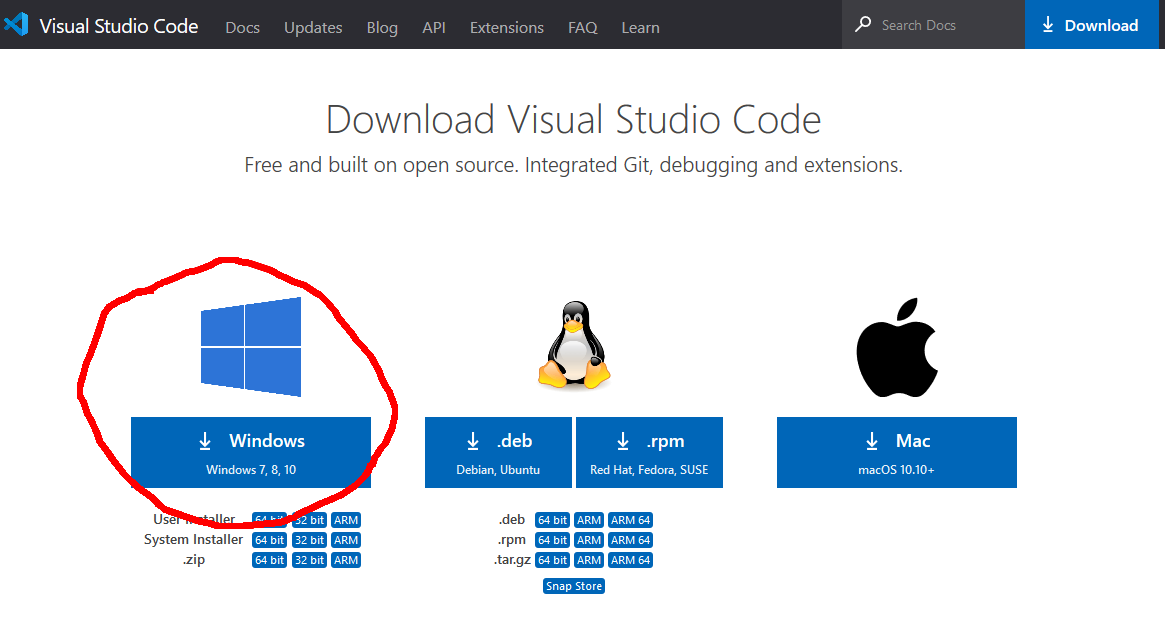The width and height of the screenshot is (1165, 633).
Task: Click the Visual Studio Code logo
Action: point(16,25)
